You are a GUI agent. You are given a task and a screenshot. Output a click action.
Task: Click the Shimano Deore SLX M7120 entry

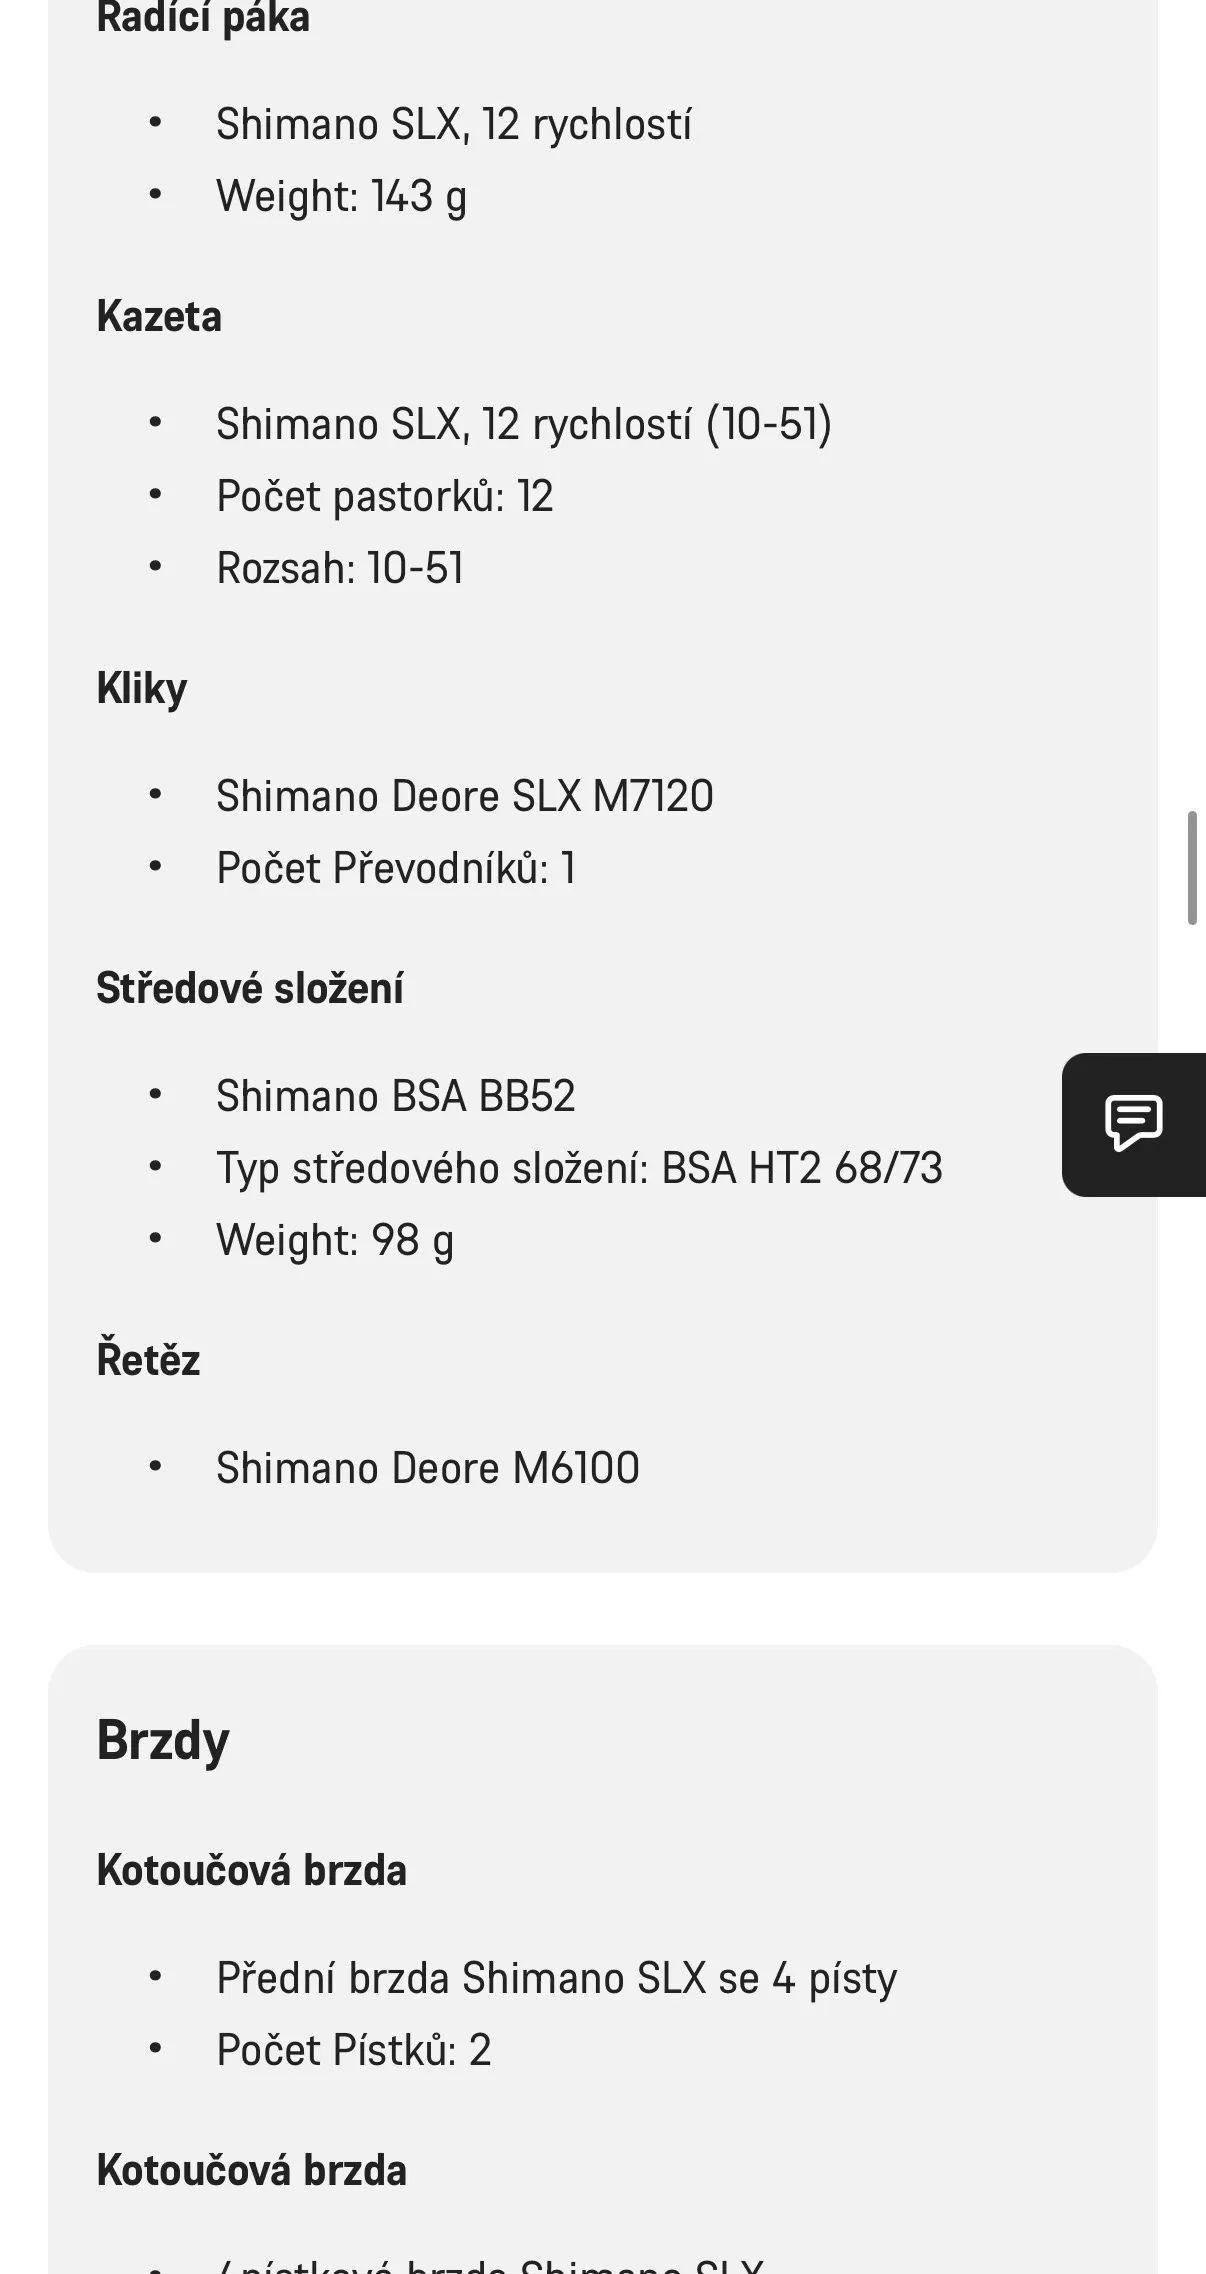tap(464, 796)
